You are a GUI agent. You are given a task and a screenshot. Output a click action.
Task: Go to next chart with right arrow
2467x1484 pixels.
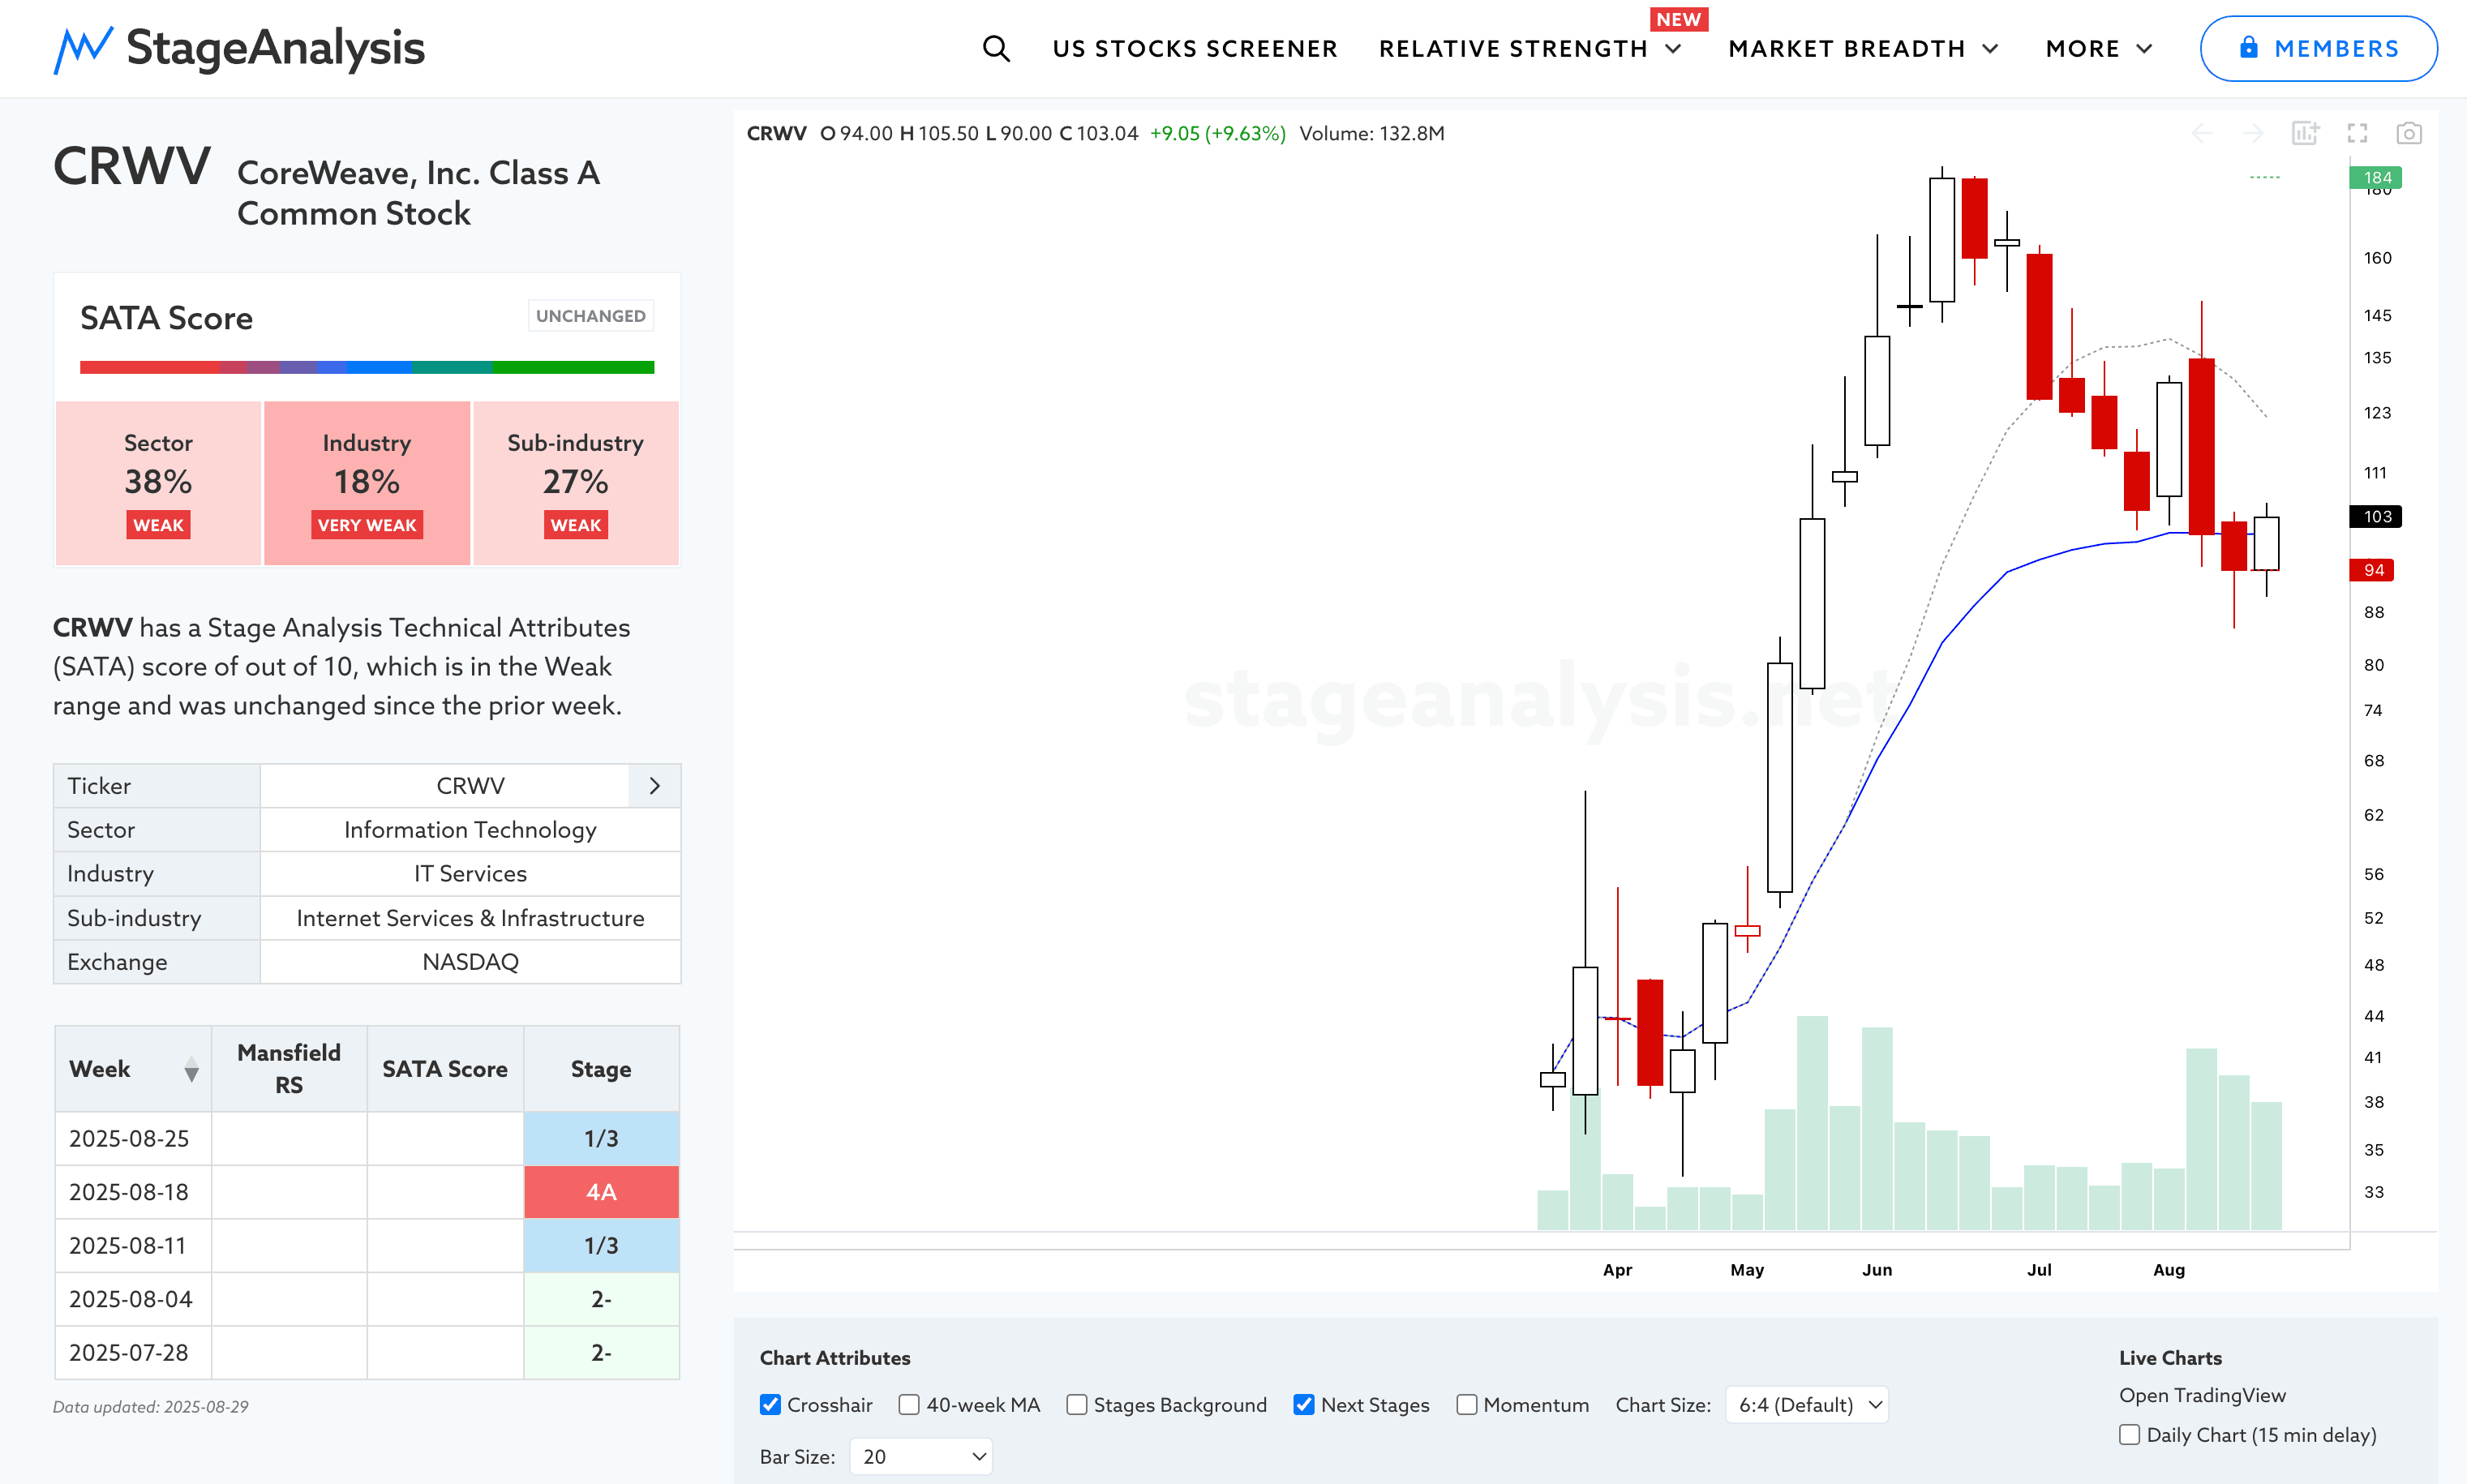coord(2252,133)
